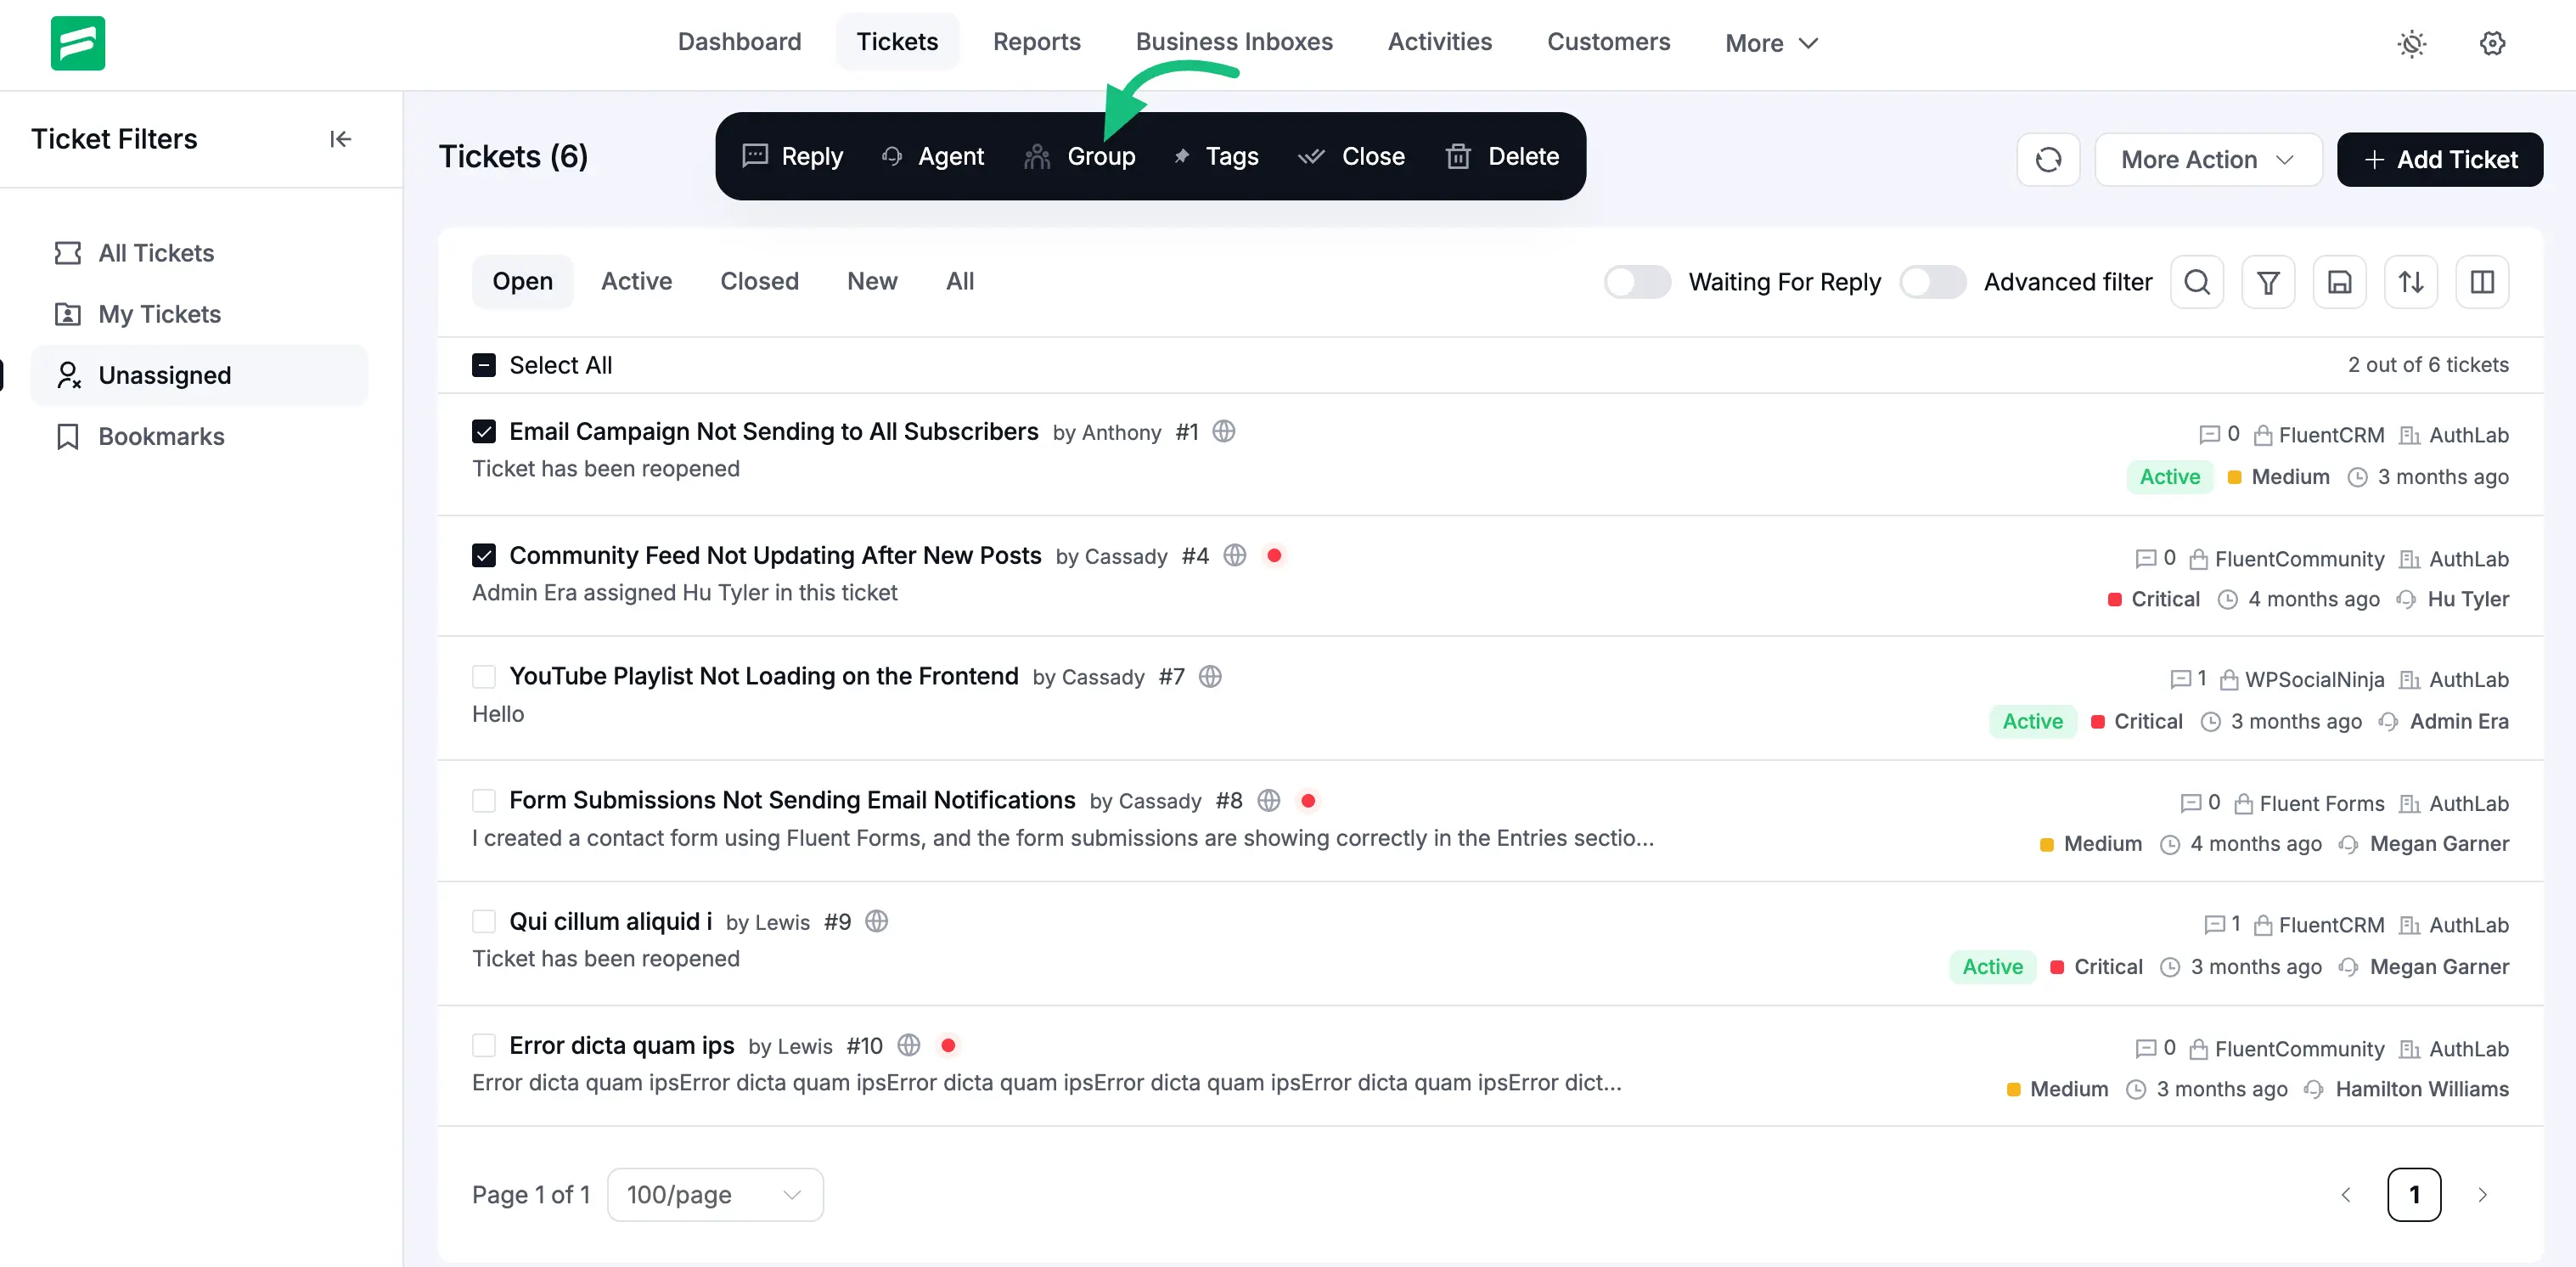The width and height of the screenshot is (2576, 1267).
Task: Turn on the Advanced filter switch
Action: [1932, 282]
